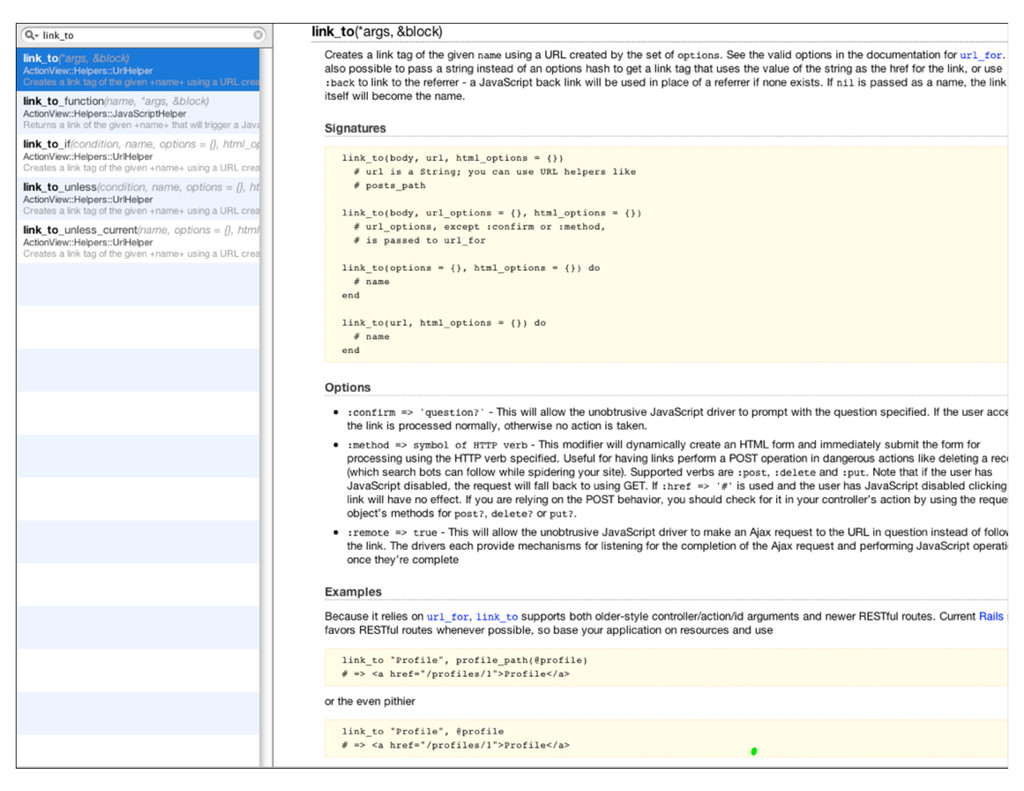
Task: Select link_to_function search result
Action: coord(138,112)
